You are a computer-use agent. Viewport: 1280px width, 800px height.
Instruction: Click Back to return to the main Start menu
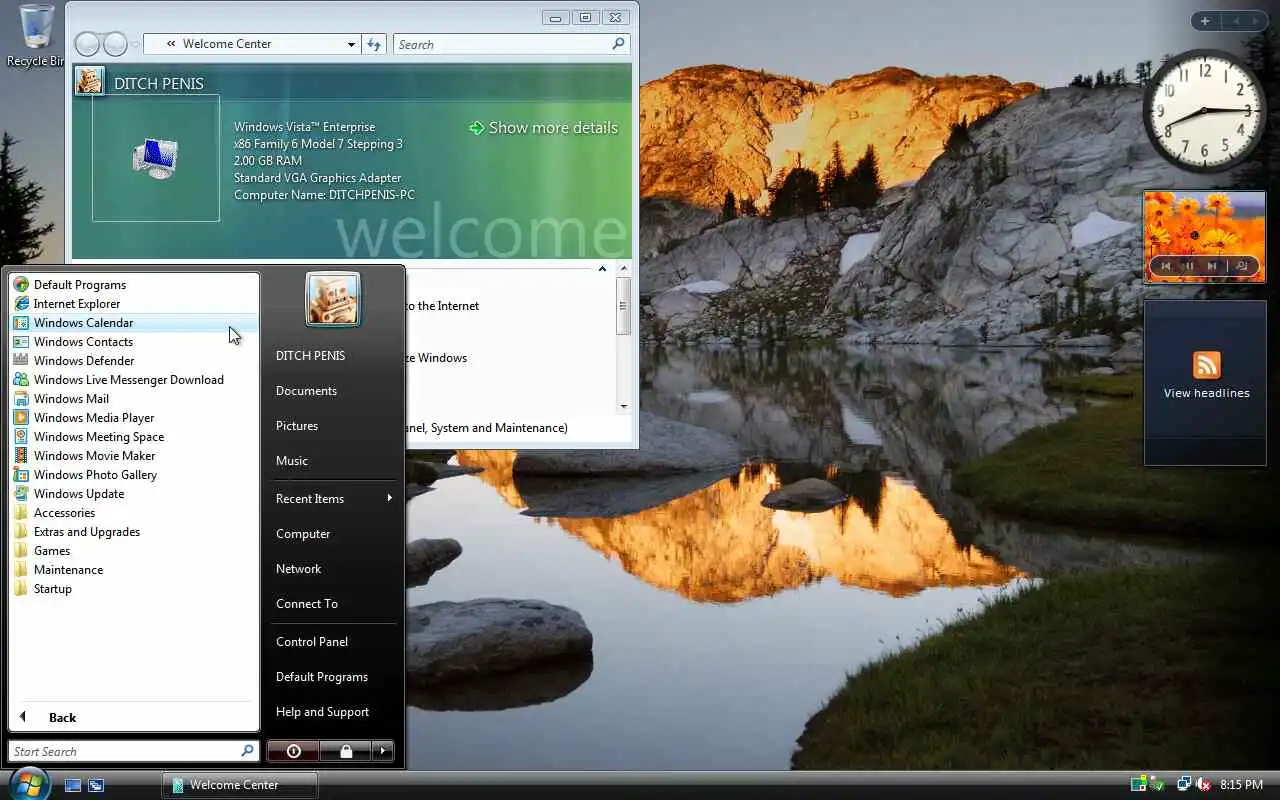point(133,717)
